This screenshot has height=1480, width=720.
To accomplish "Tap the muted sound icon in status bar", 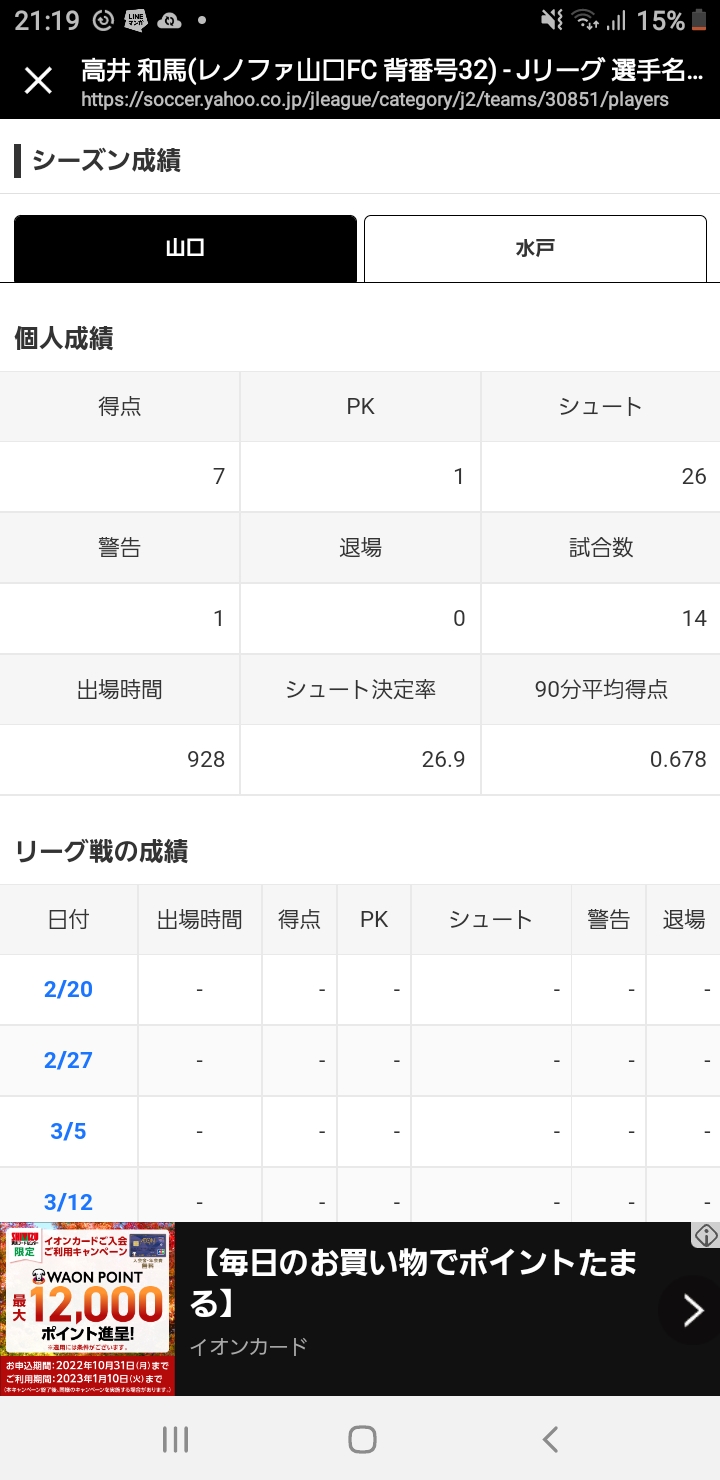I will (551, 20).
